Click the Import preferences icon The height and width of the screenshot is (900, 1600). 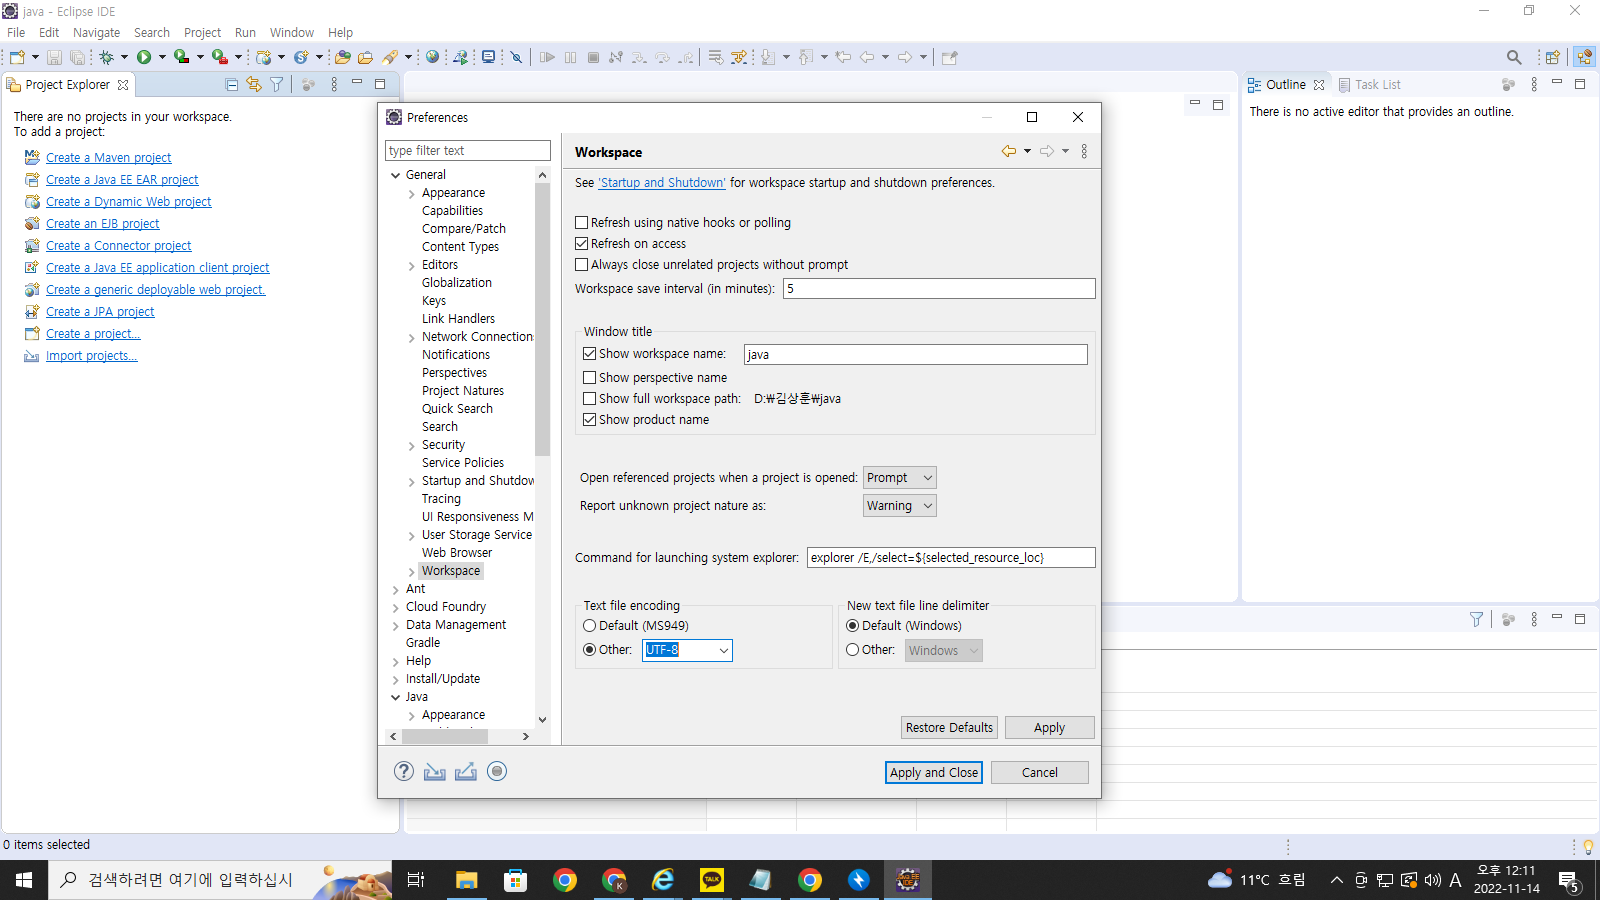[x=435, y=771]
